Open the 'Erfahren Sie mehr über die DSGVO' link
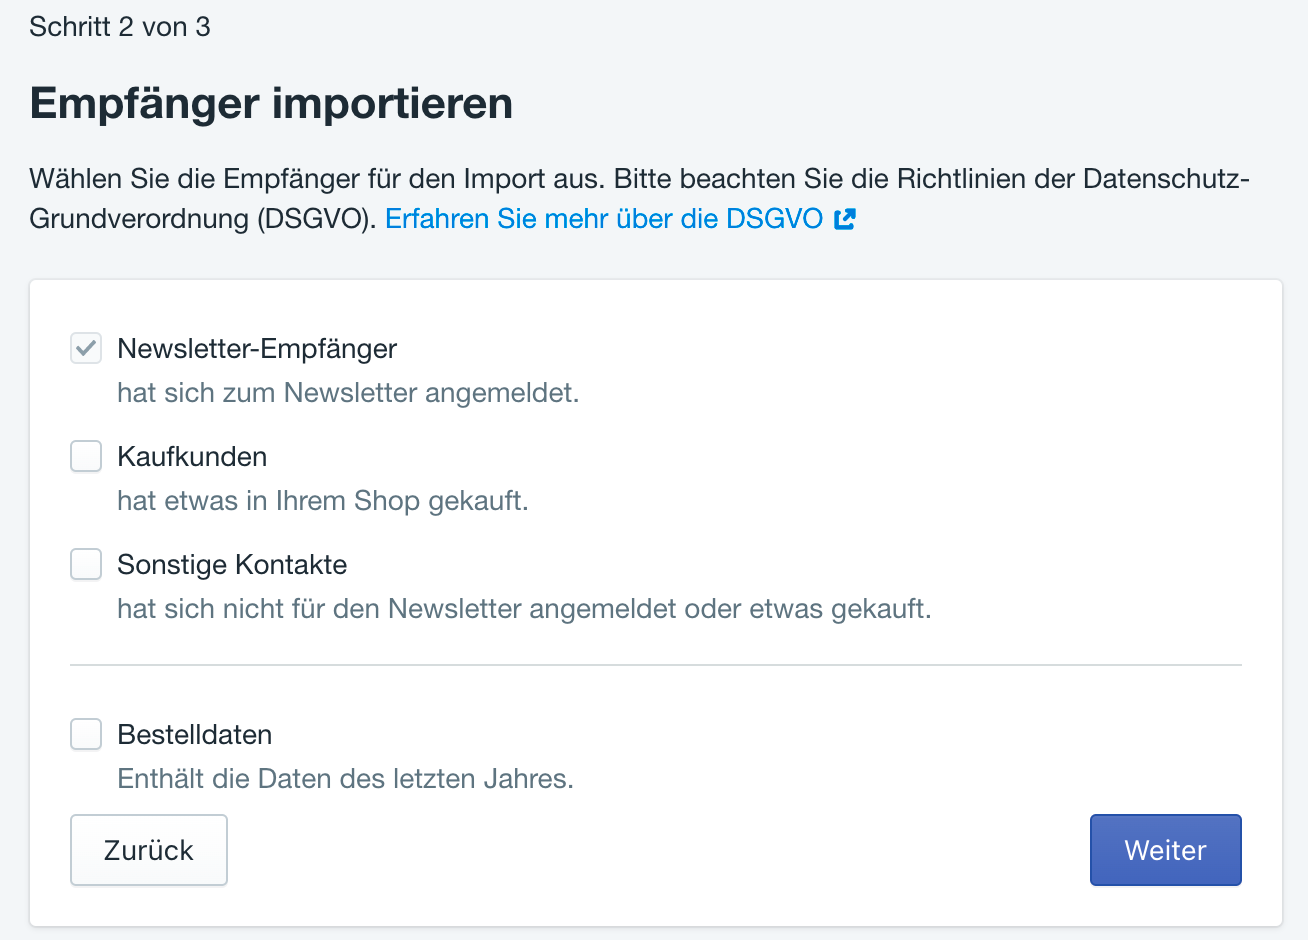Viewport: 1308px width, 940px height. (603, 219)
